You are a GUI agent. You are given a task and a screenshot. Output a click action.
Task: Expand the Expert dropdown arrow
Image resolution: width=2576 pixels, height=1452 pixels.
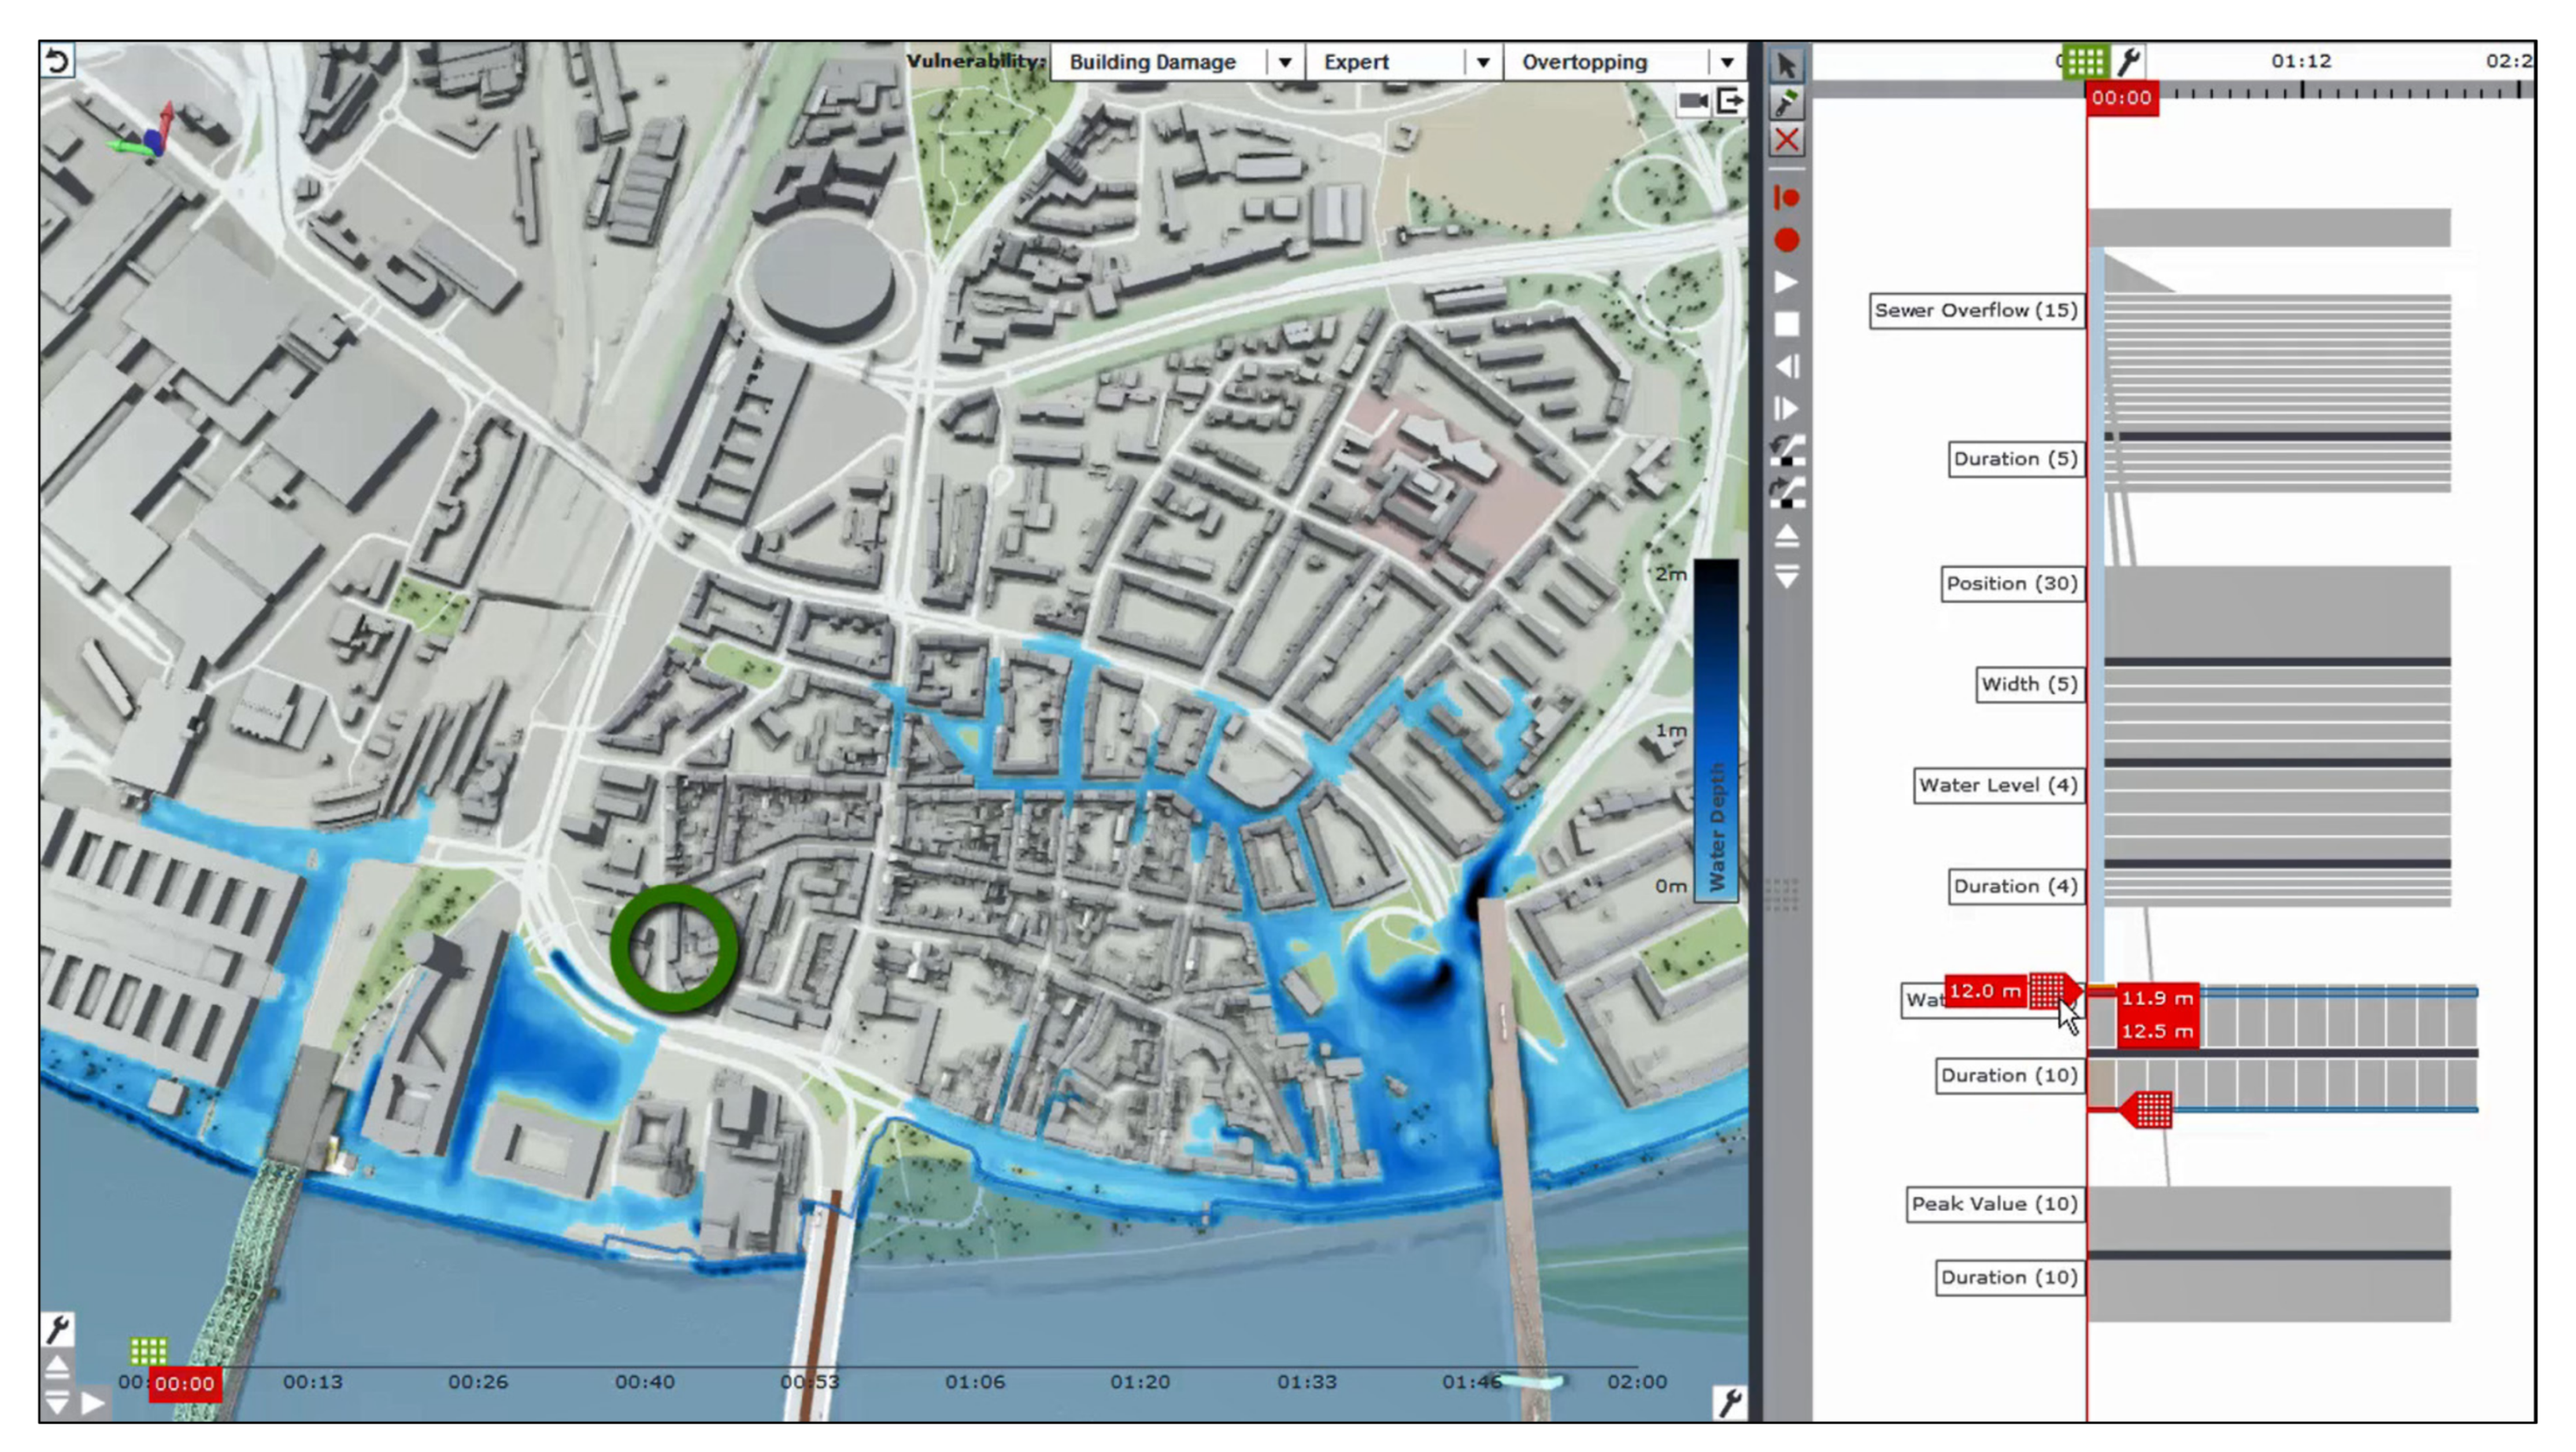pos(1482,62)
